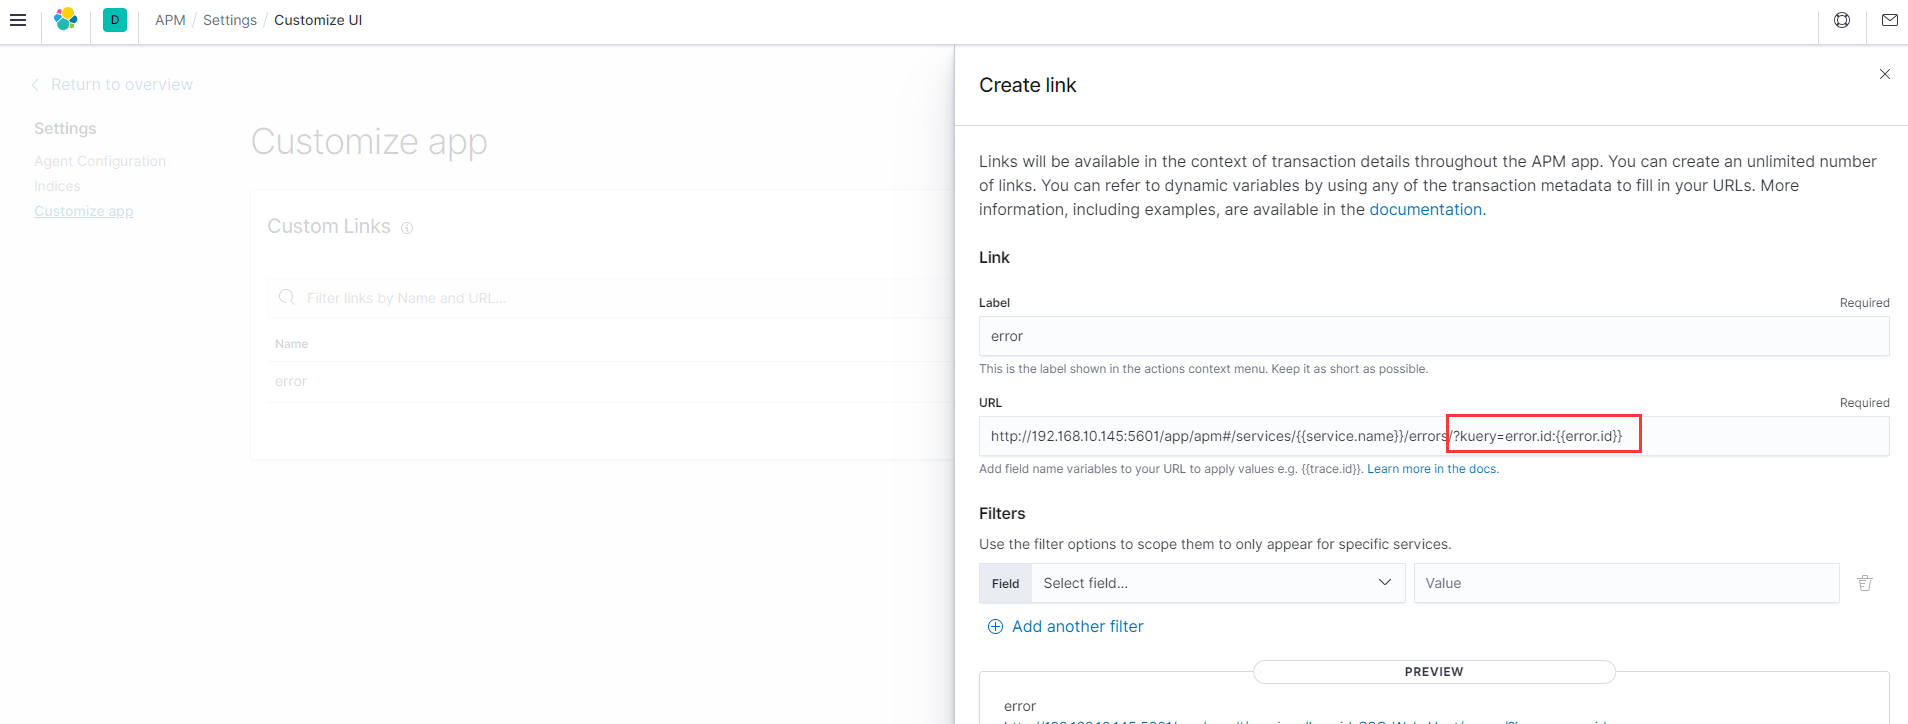The width and height of the screenshot is (1908, 724).
Task: Open the green D space avatar
Action: (x=115, y=20)
